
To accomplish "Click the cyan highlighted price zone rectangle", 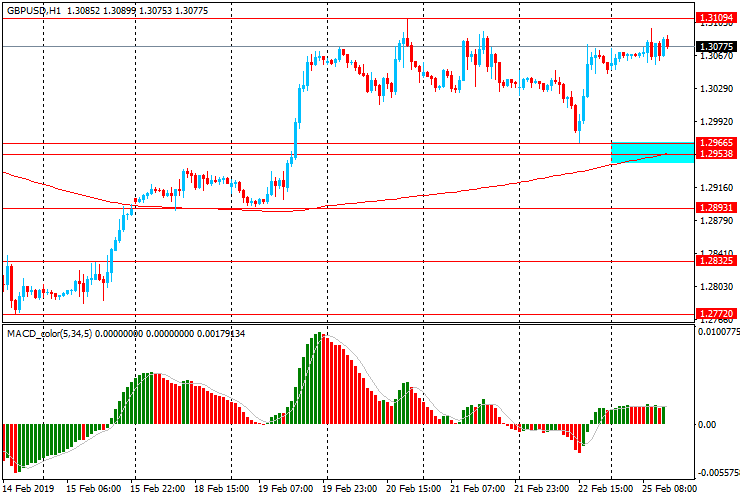I will pos(653,152).
